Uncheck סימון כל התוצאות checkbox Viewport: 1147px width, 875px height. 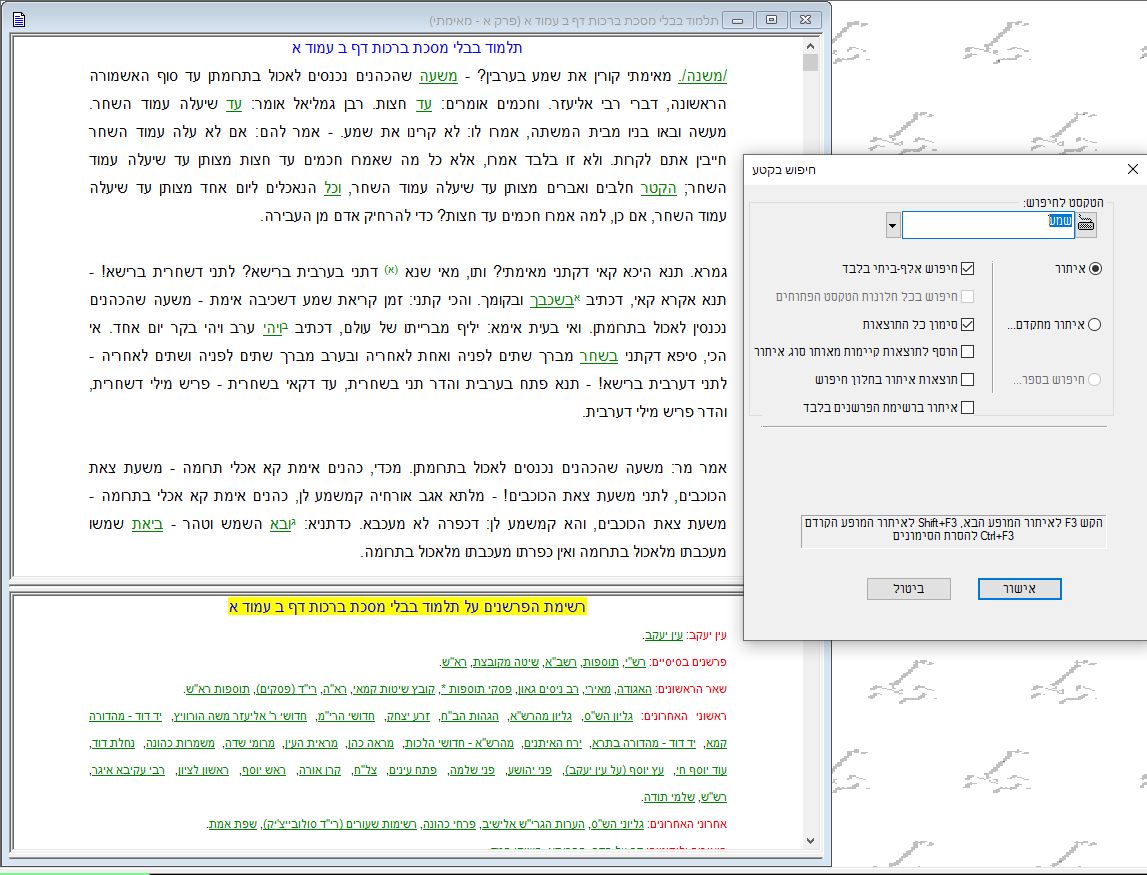coord(968,324)
